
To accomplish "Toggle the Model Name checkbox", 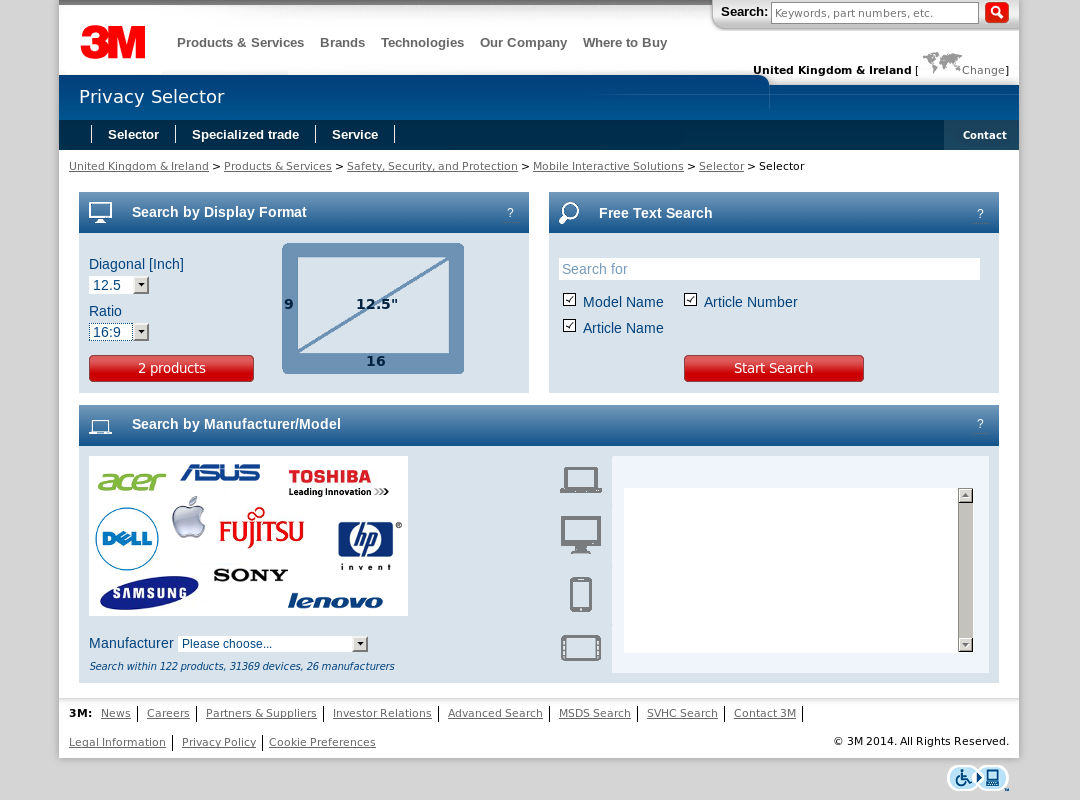I will tap(570, 300).
